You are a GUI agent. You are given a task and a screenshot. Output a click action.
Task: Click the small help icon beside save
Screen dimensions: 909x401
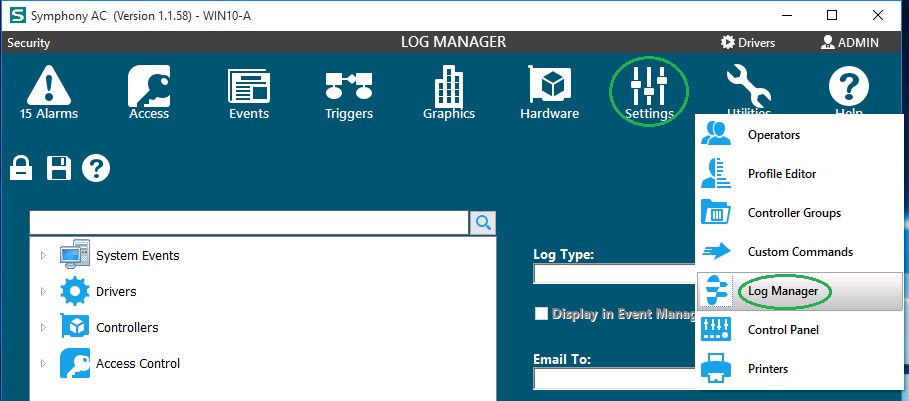point(96,169)
